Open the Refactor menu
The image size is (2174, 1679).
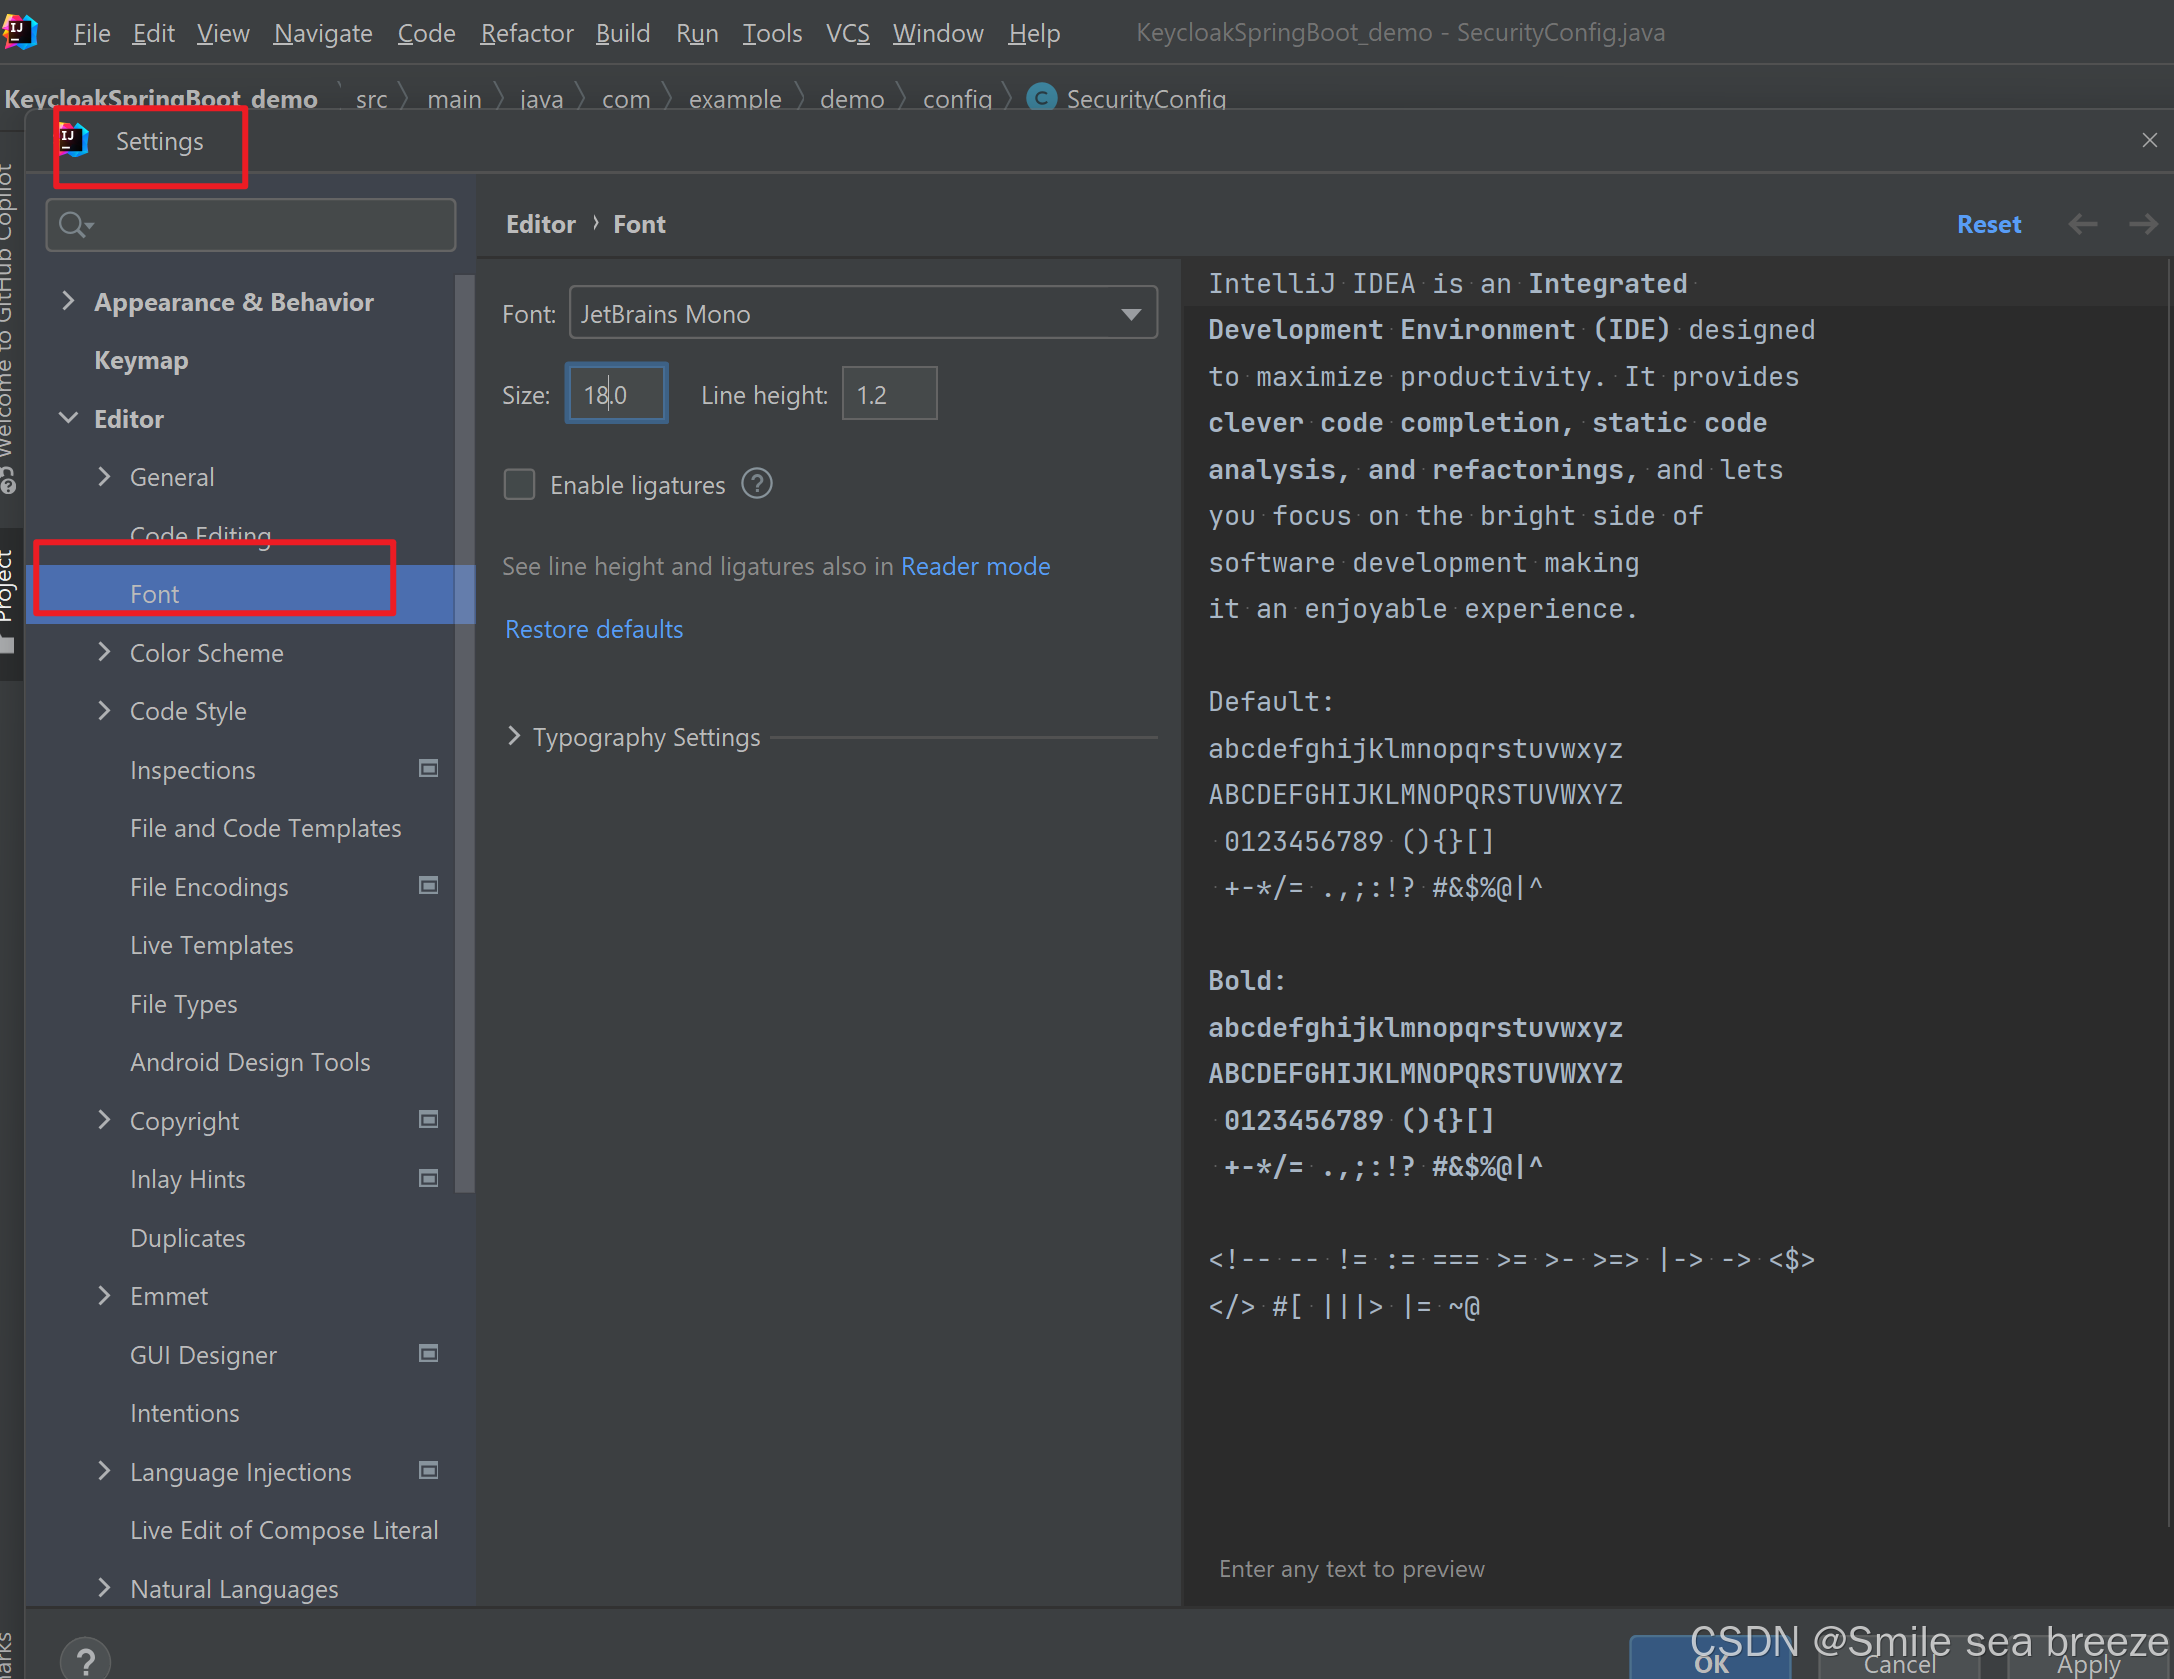click(x=526, y=33)
